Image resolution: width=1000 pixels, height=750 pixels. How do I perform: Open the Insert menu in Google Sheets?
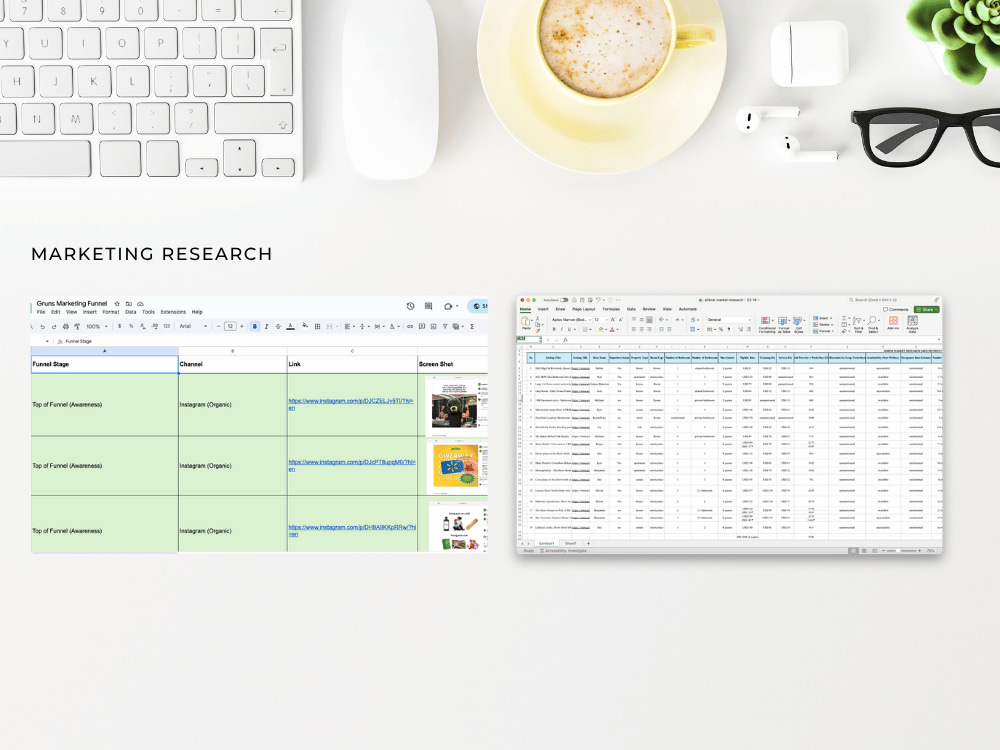(x=90, y=312)
